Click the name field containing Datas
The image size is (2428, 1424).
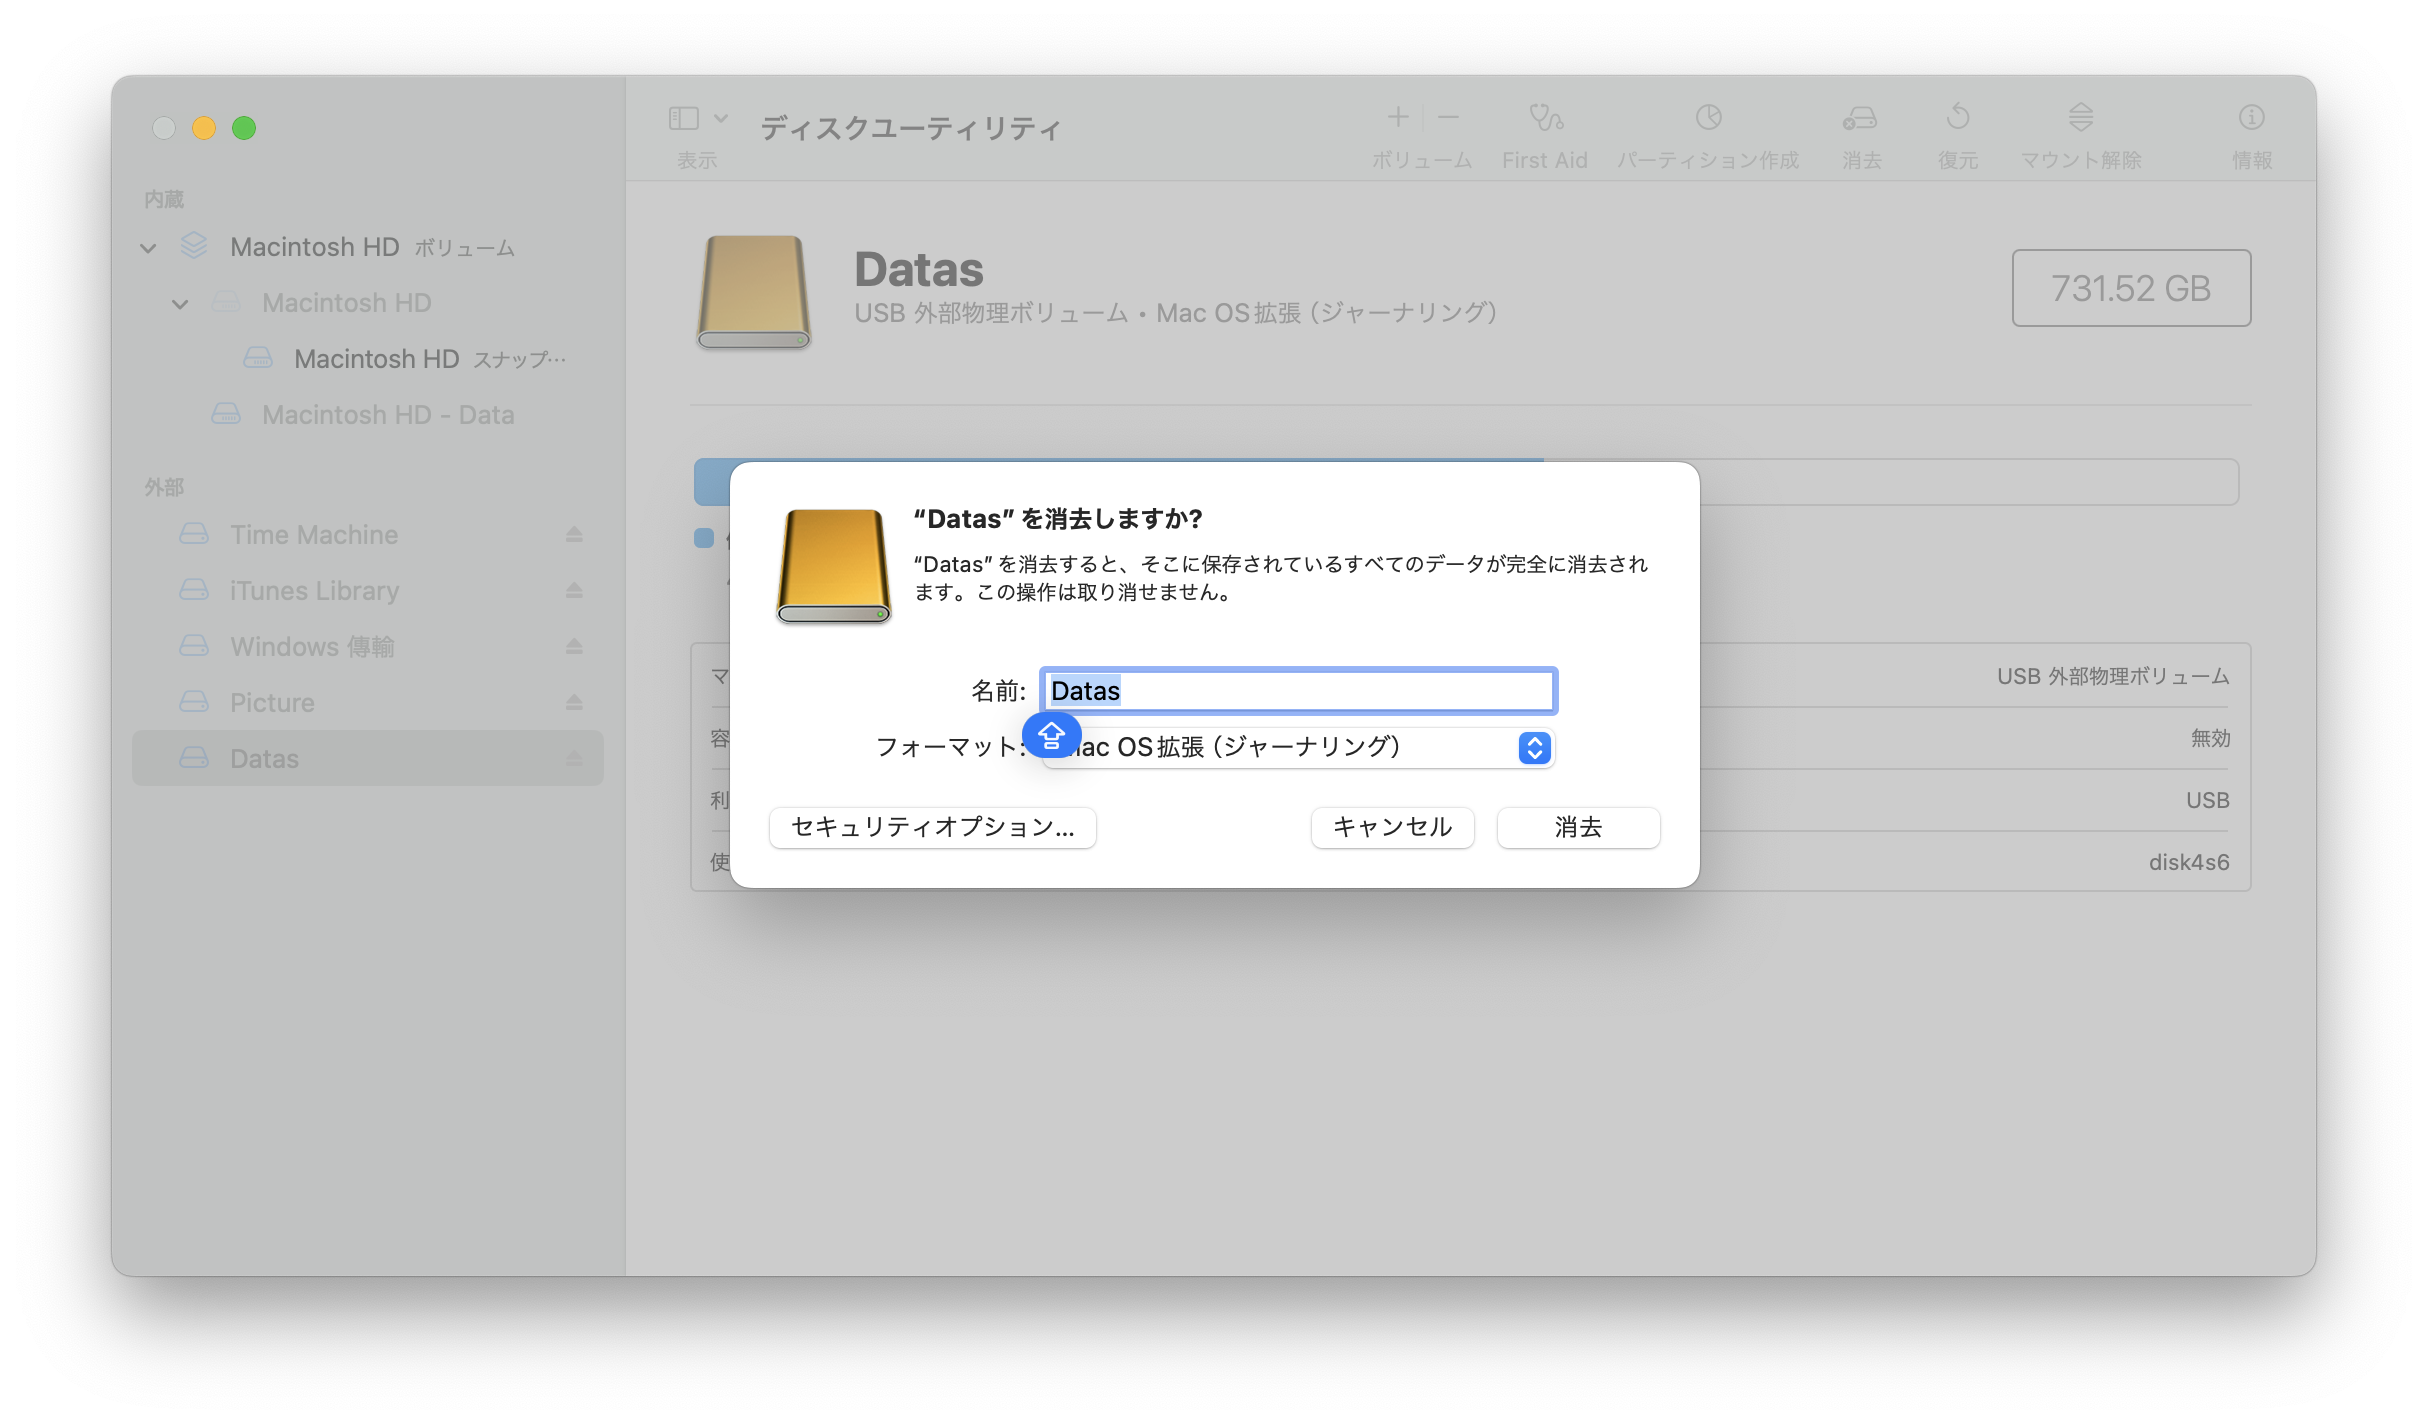(x=1298, y=691)
